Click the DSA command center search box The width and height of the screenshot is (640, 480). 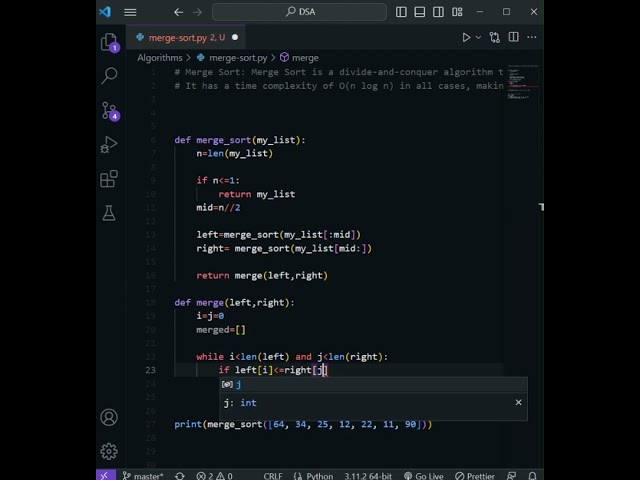pos(299,12)
